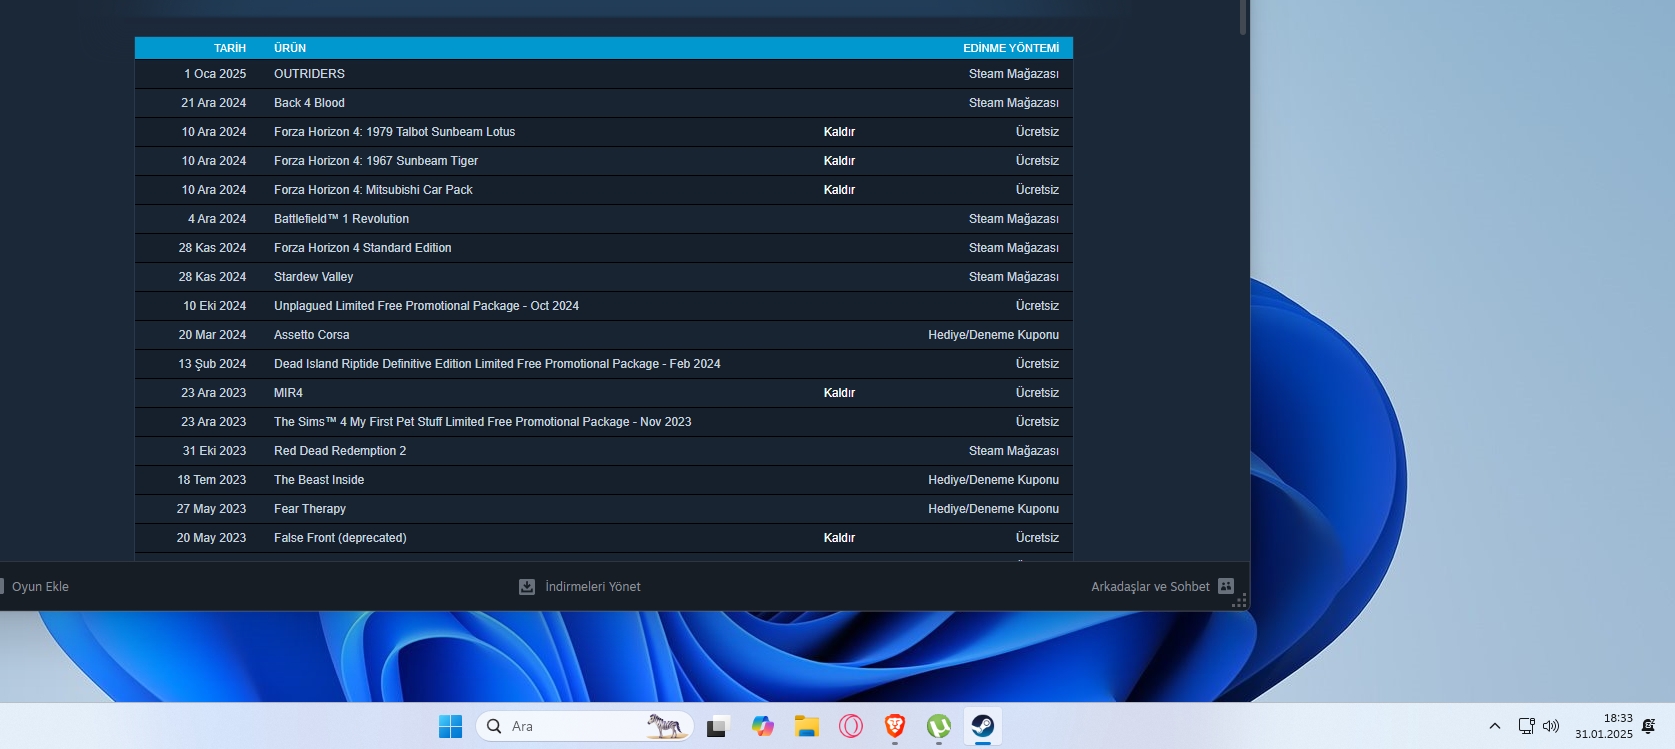Click the ÜRÜN column header
This screenshot has width=1675, height=749.
tap(290, 48)
